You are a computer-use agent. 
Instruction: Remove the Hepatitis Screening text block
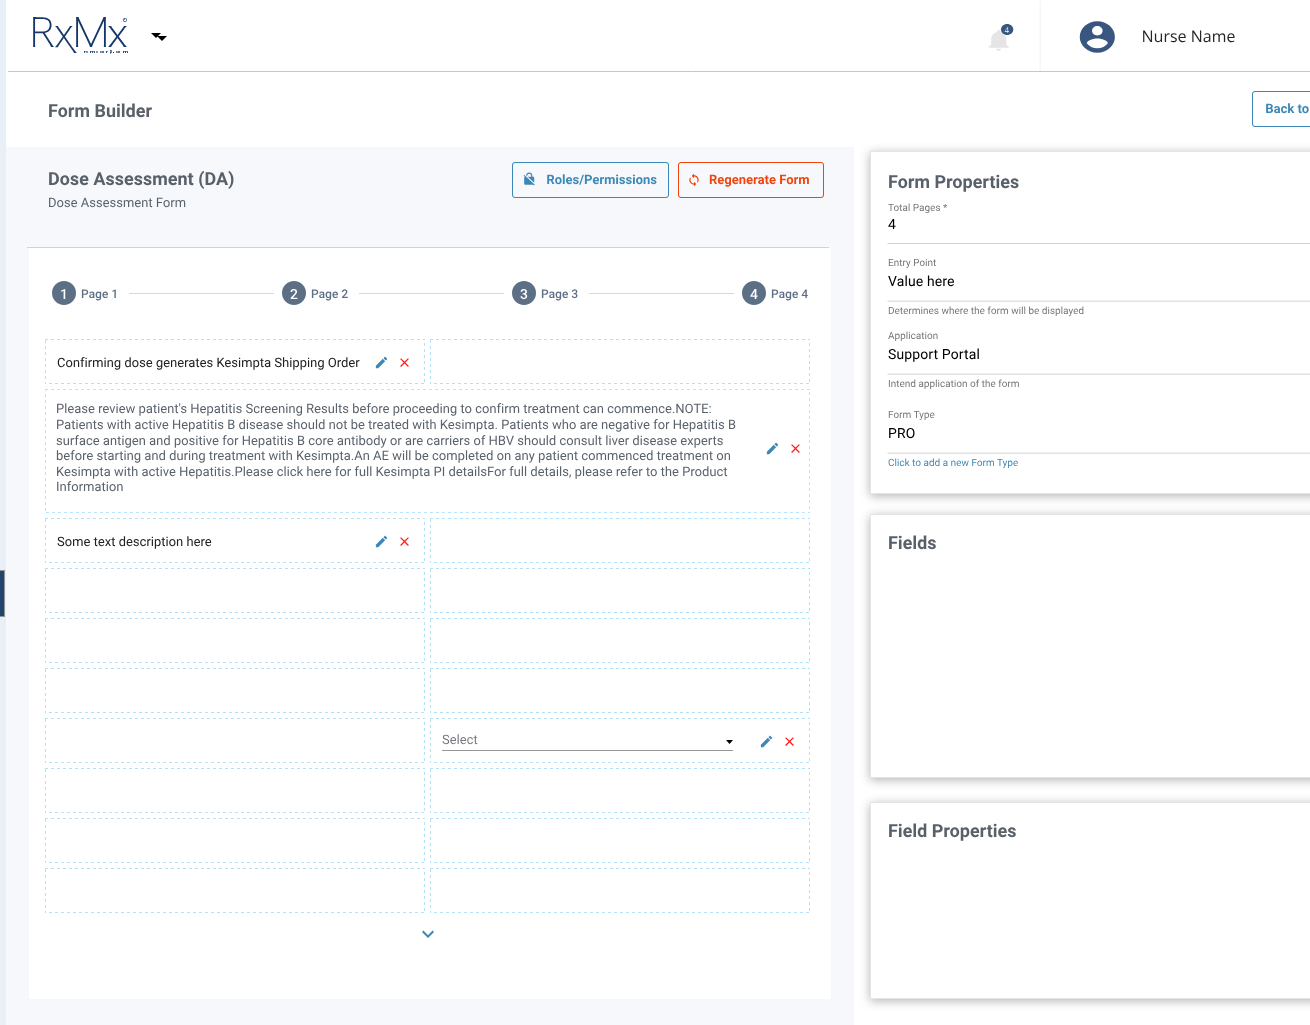796,449
